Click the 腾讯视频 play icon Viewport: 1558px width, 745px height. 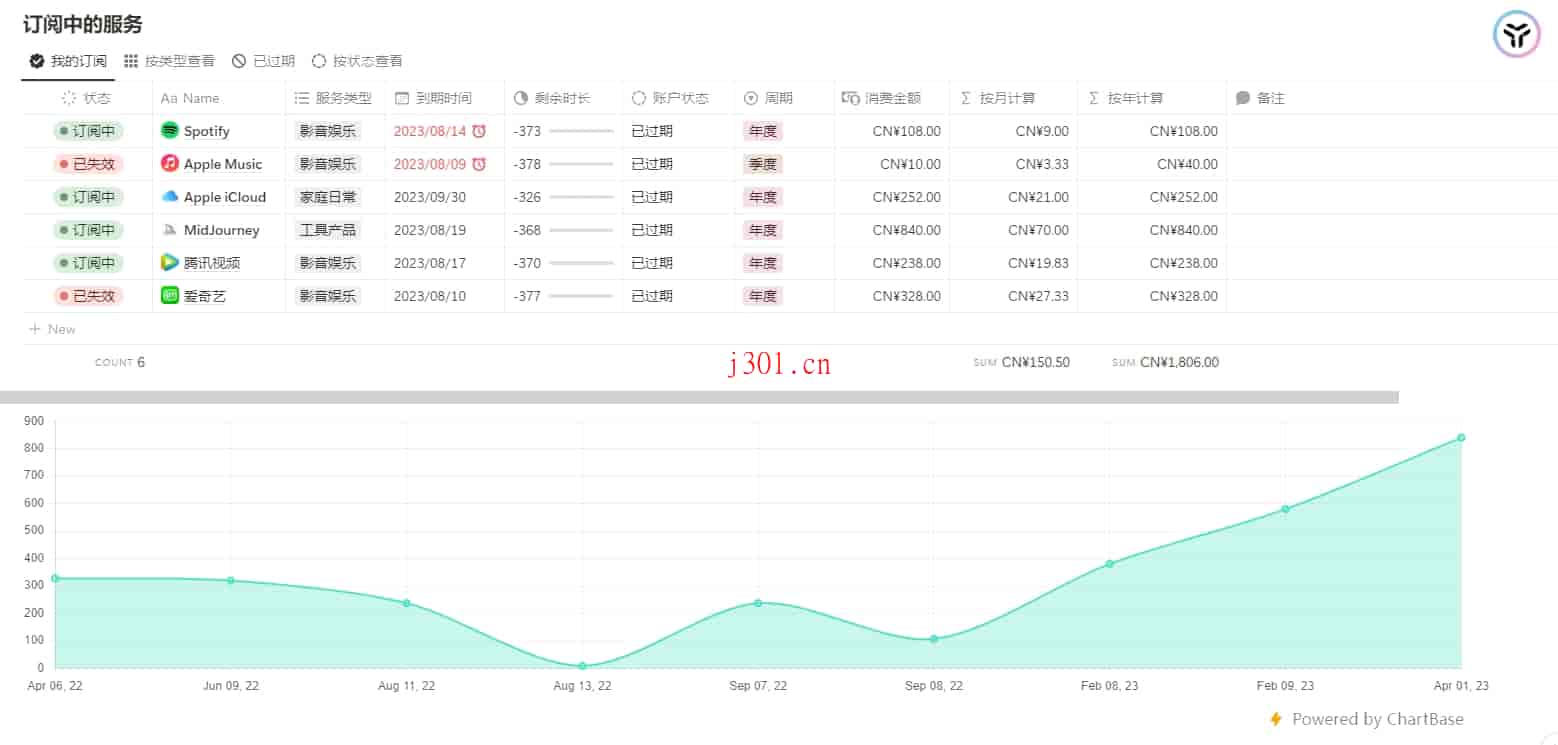tap(170, 263)
